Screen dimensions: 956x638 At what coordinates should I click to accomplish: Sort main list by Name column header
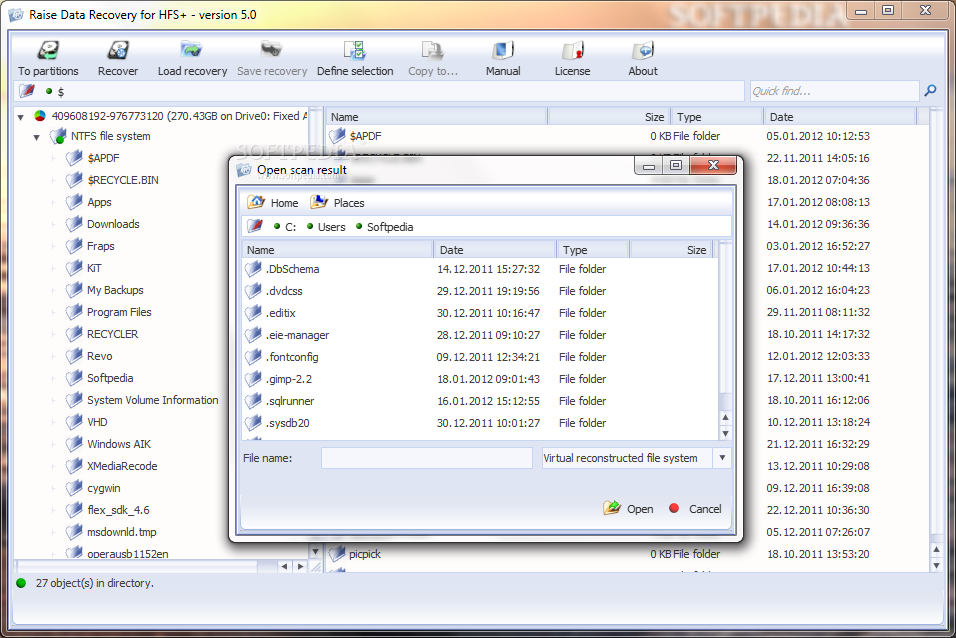437,116
